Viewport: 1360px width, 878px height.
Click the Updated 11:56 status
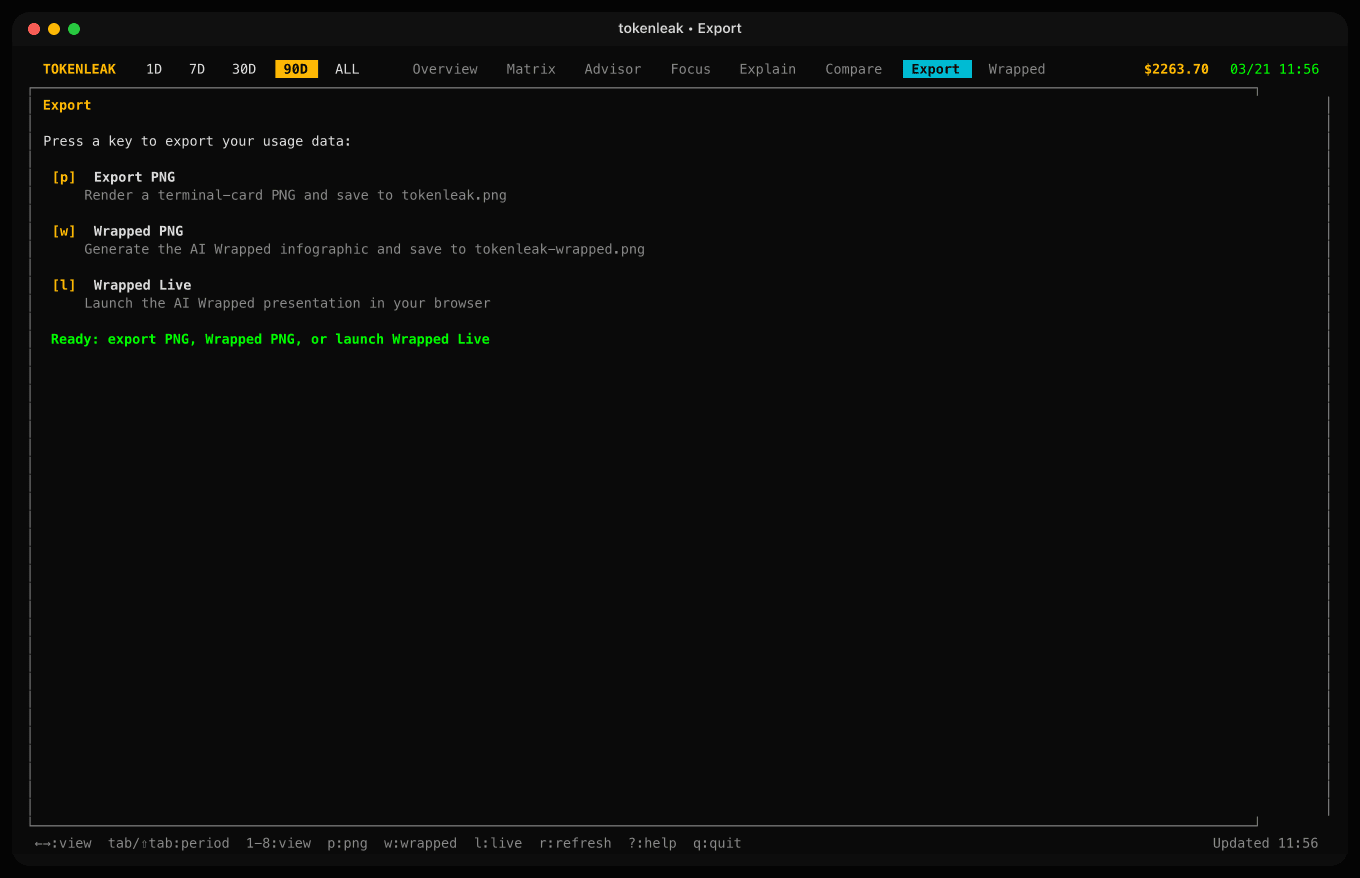(1265, 843)
